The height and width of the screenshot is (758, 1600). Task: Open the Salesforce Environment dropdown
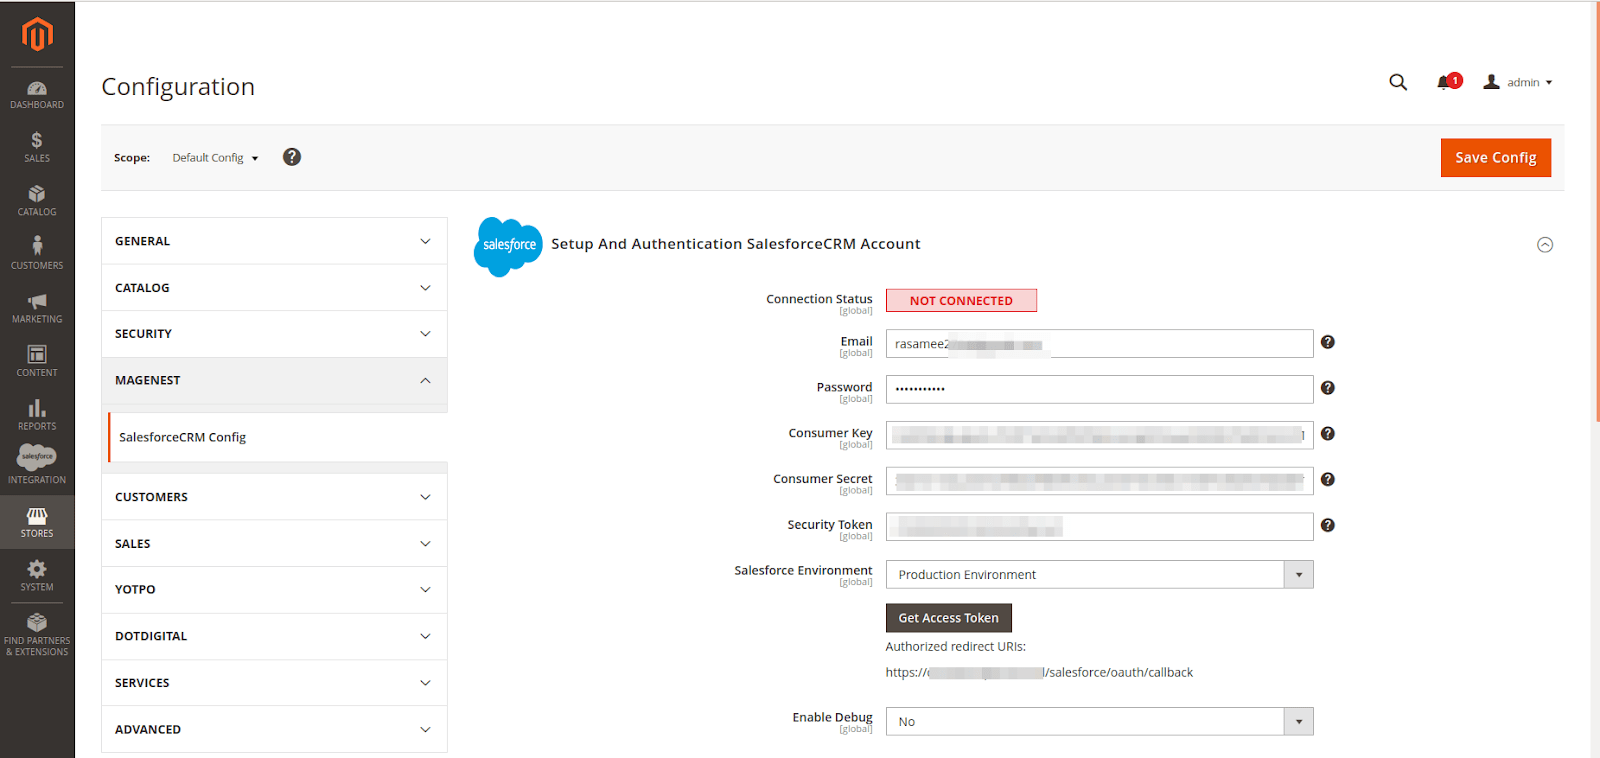[x=1099, y=575]
